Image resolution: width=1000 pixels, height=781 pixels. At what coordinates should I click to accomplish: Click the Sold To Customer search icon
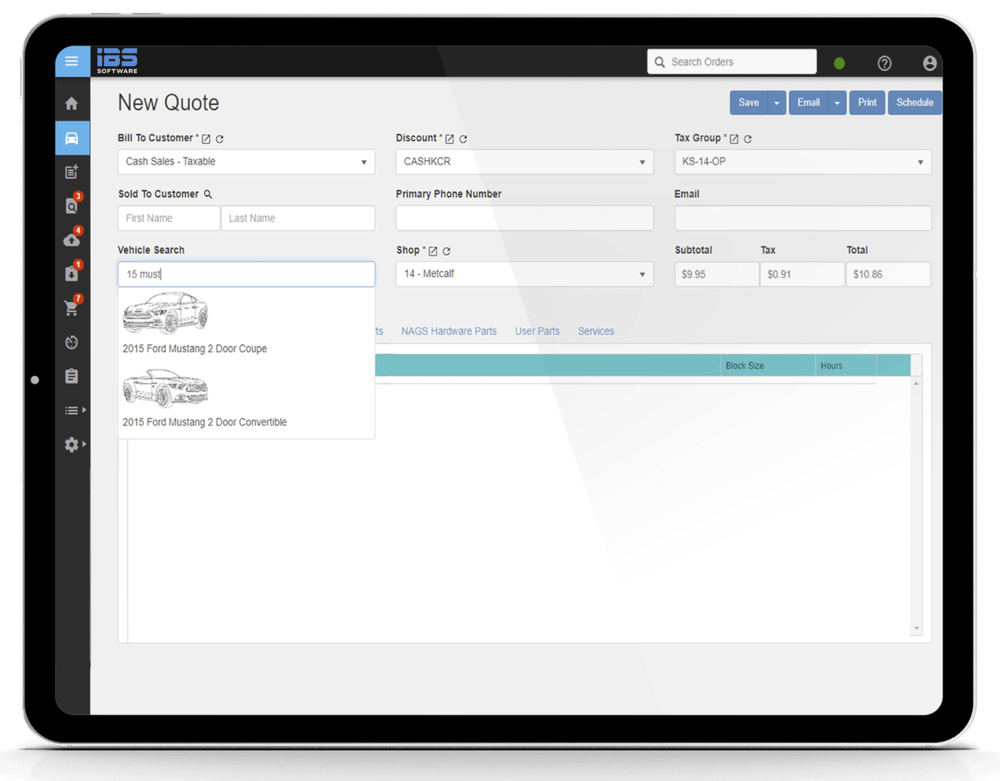click(208, 194)
